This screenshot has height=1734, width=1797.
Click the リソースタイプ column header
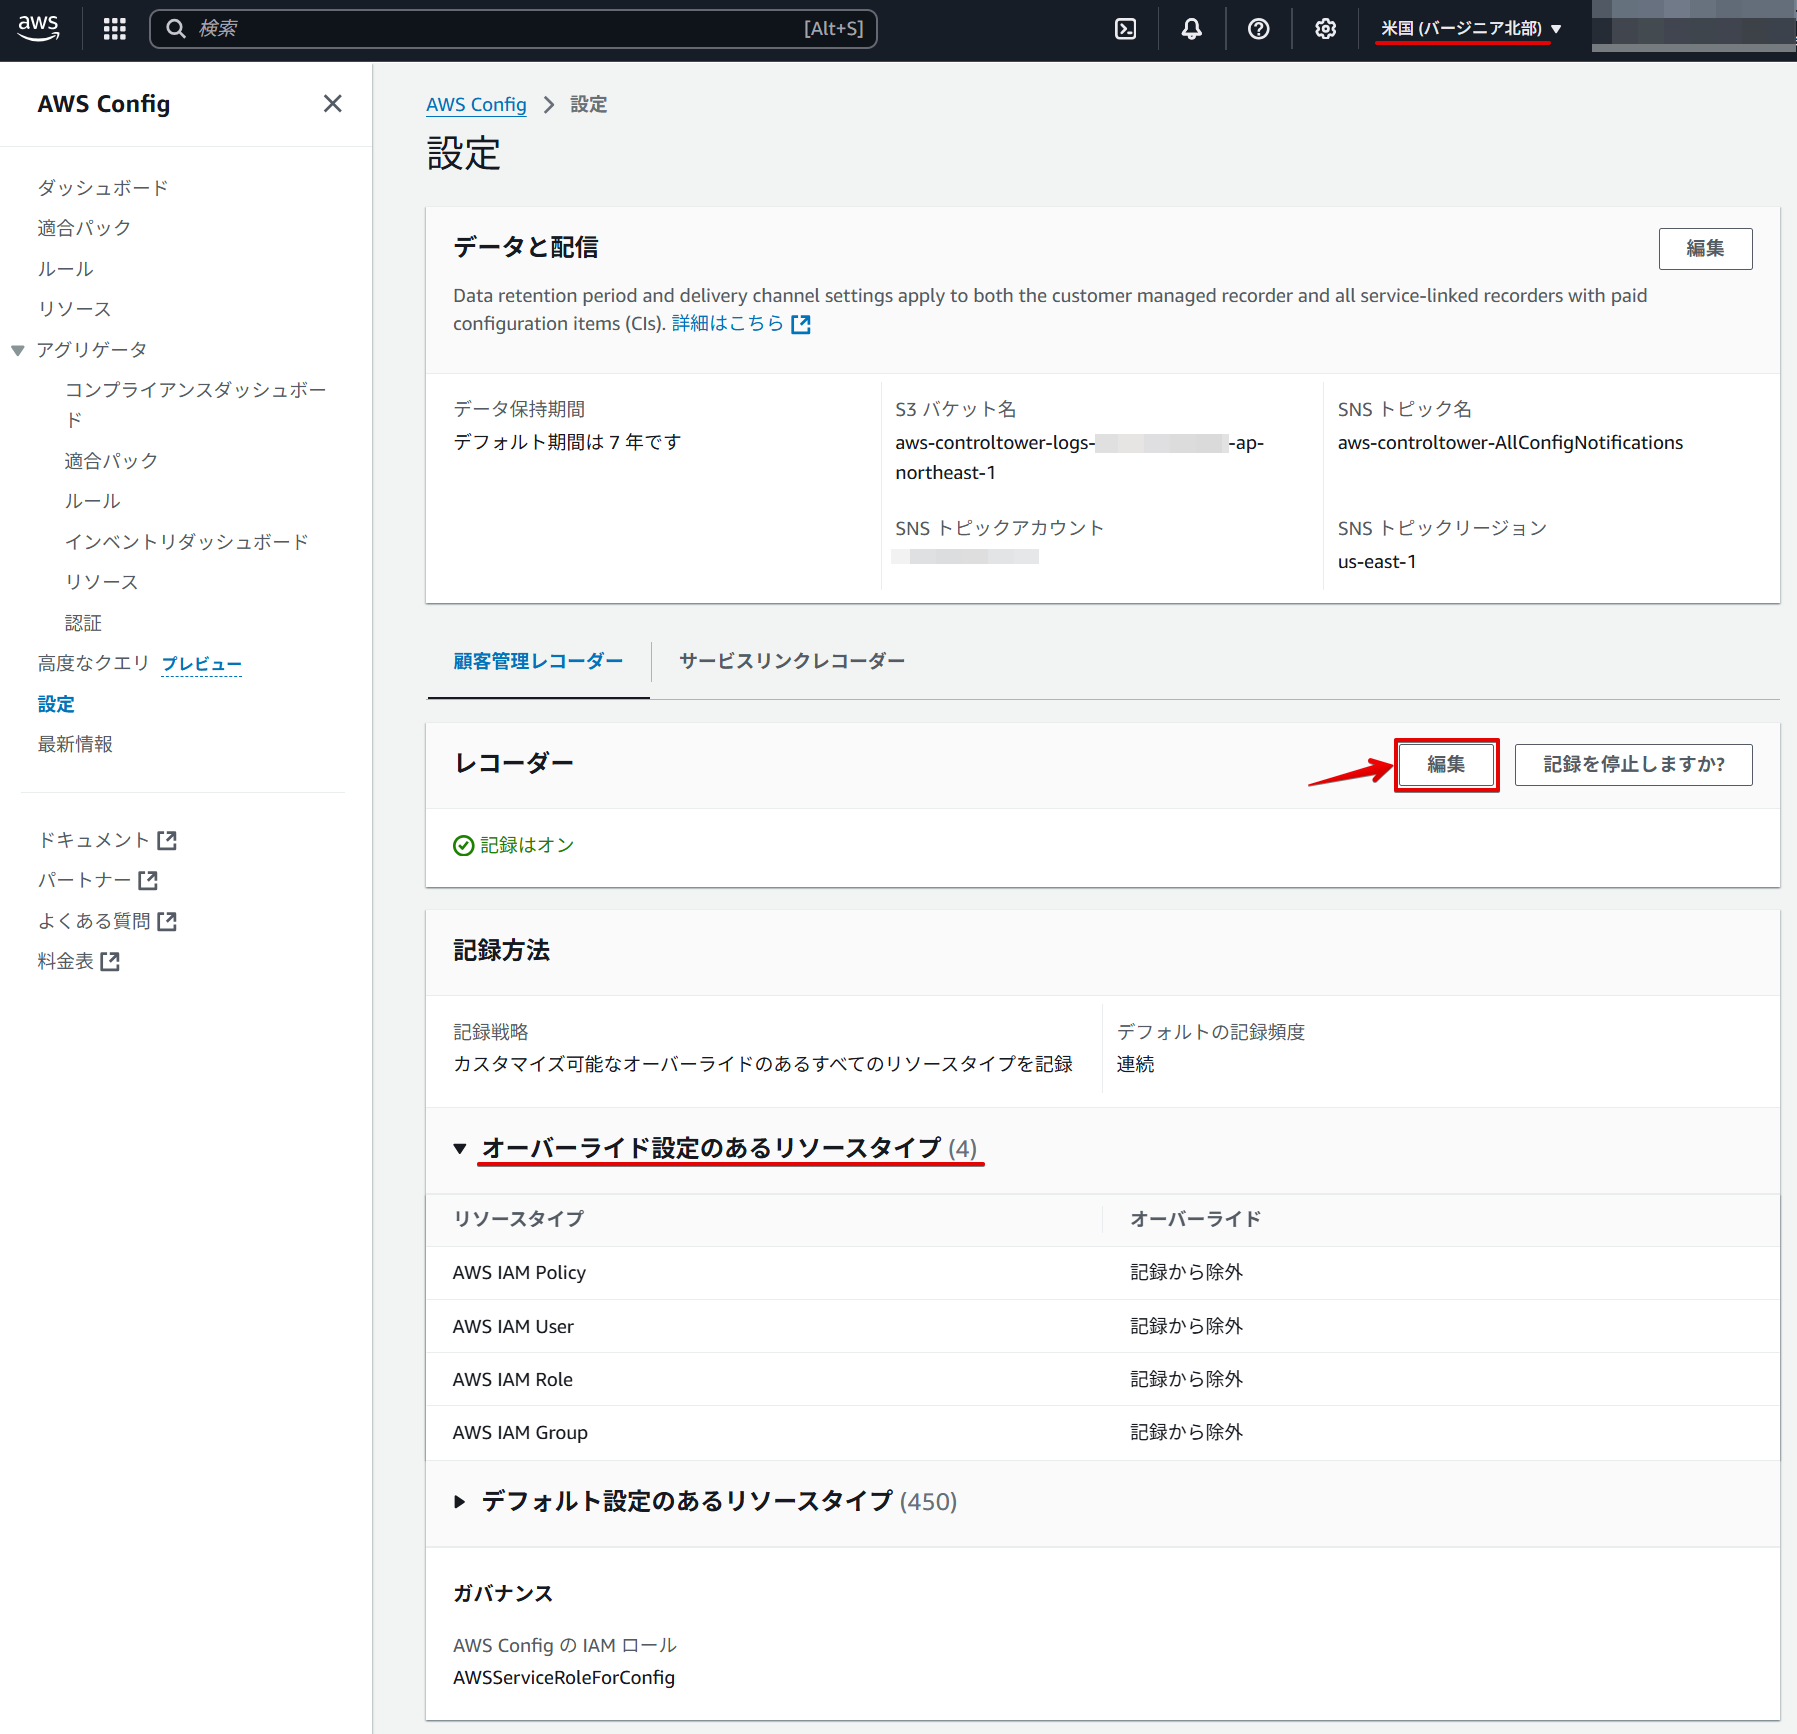pyautogui.click(x=518, y=1219)
